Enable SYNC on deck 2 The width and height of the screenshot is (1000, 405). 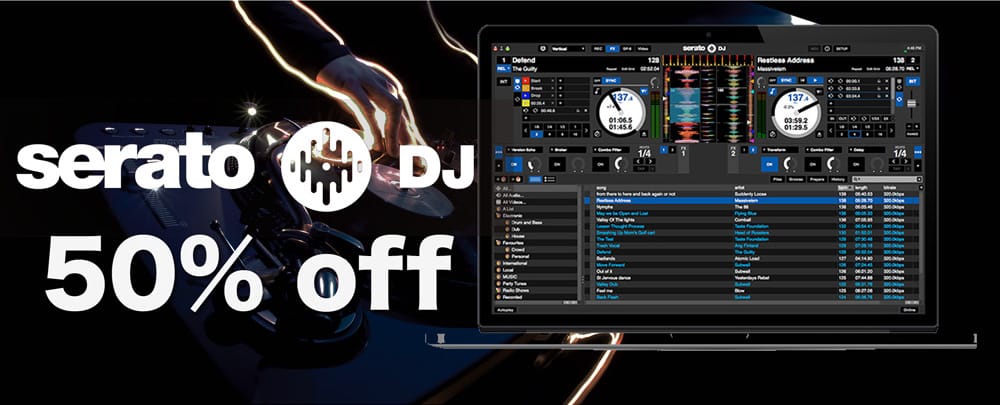pos(786,80)
